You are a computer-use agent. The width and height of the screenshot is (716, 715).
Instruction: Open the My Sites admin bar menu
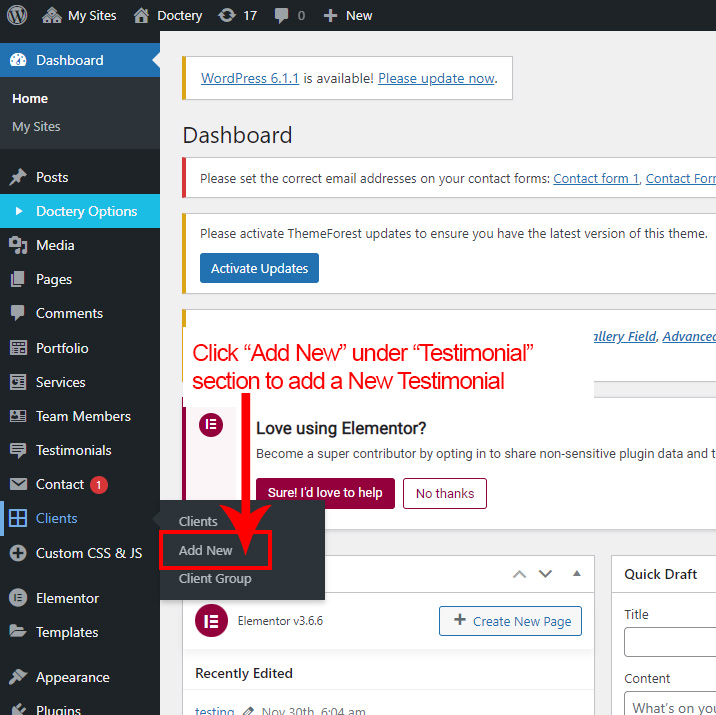pos(80,15)
